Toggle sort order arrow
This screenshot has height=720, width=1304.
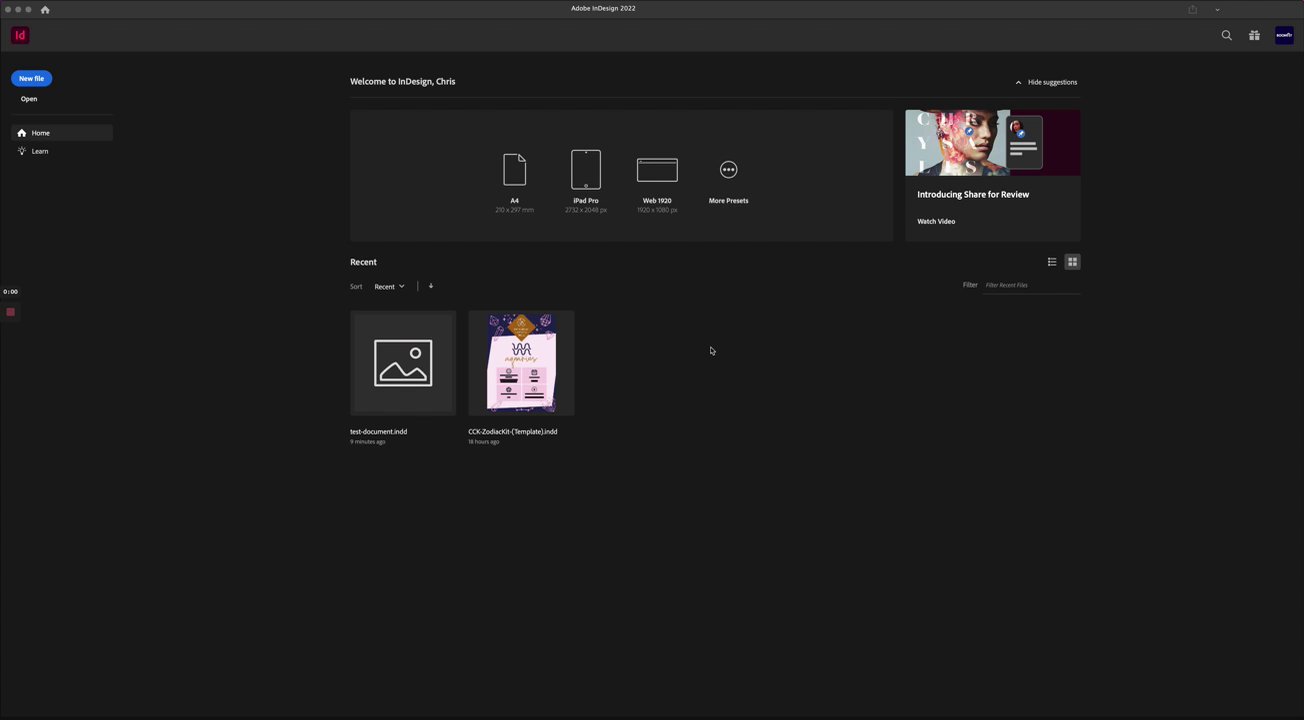tap(431, 286)
